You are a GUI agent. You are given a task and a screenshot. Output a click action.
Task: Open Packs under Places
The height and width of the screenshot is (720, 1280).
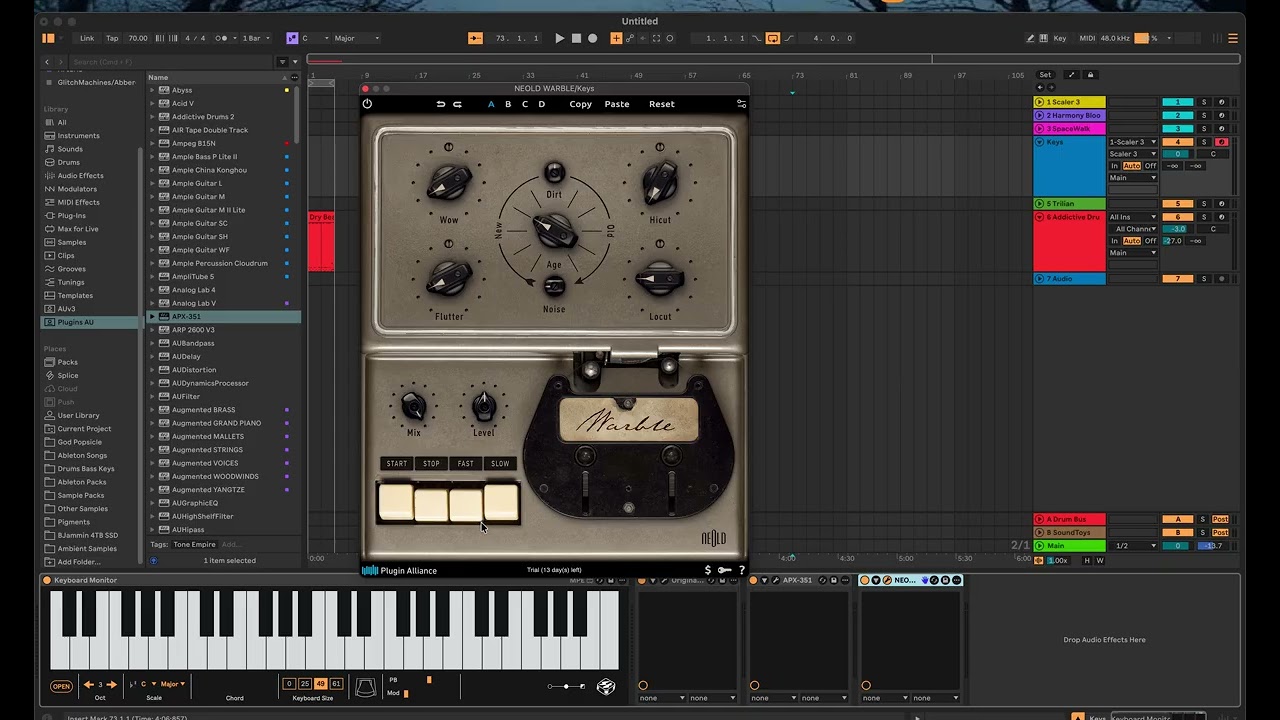pyautogui.click(x=67, y=362)
